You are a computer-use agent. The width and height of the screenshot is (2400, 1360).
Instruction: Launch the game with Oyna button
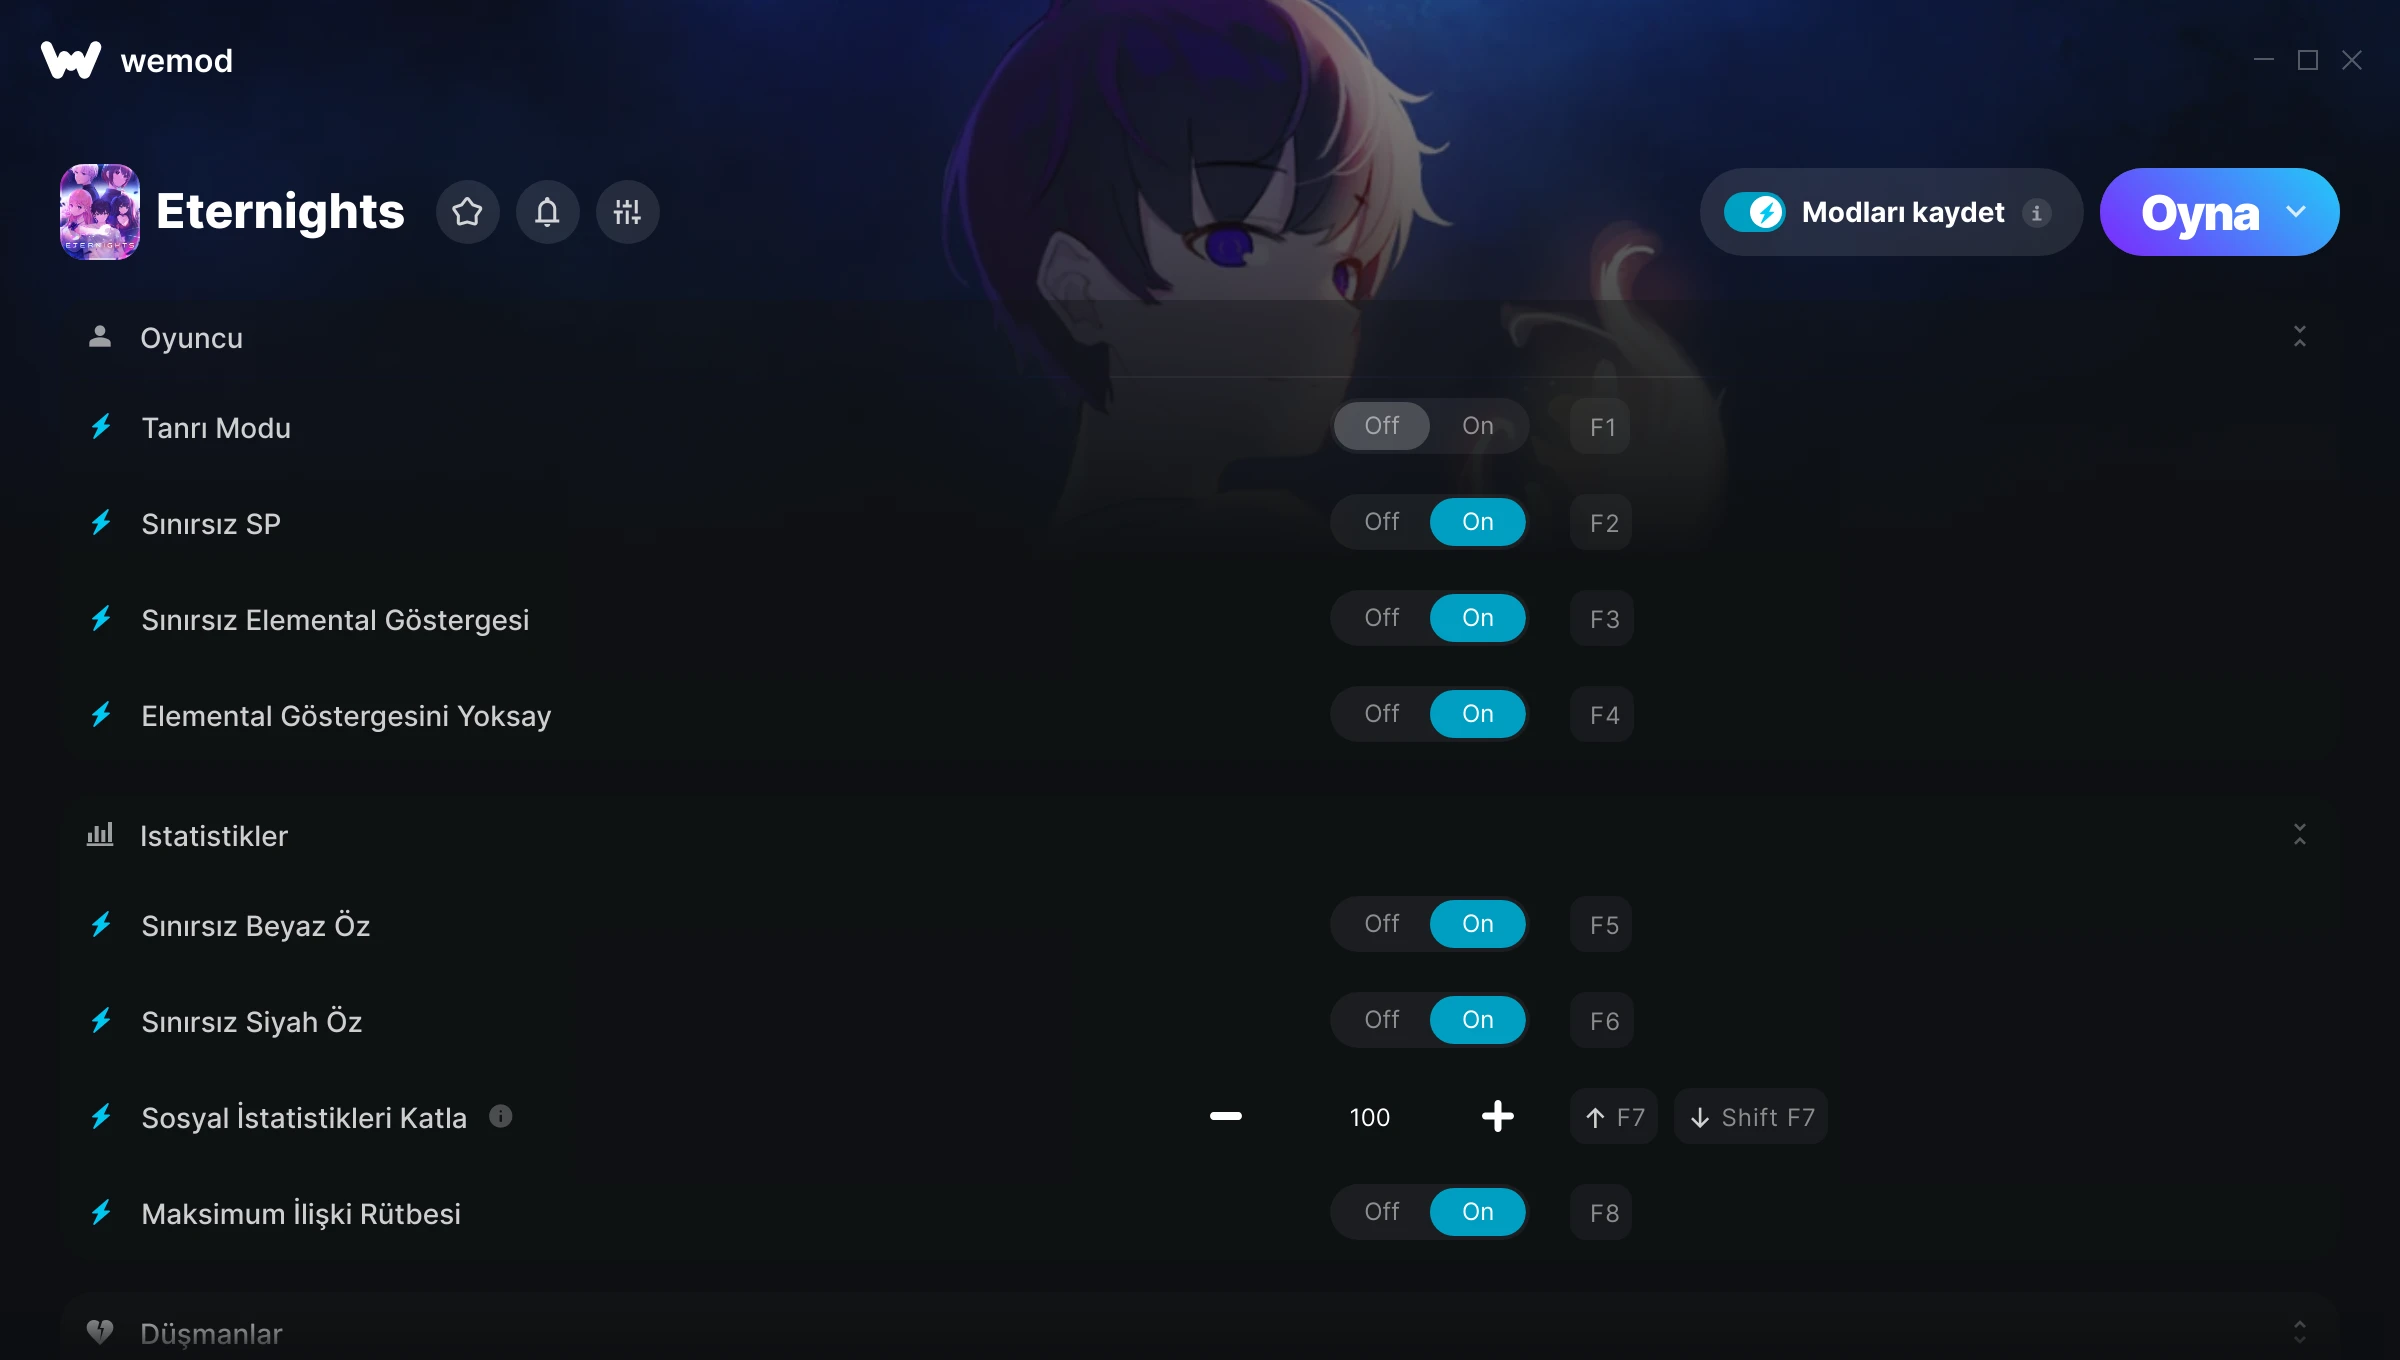point(2200,213)
